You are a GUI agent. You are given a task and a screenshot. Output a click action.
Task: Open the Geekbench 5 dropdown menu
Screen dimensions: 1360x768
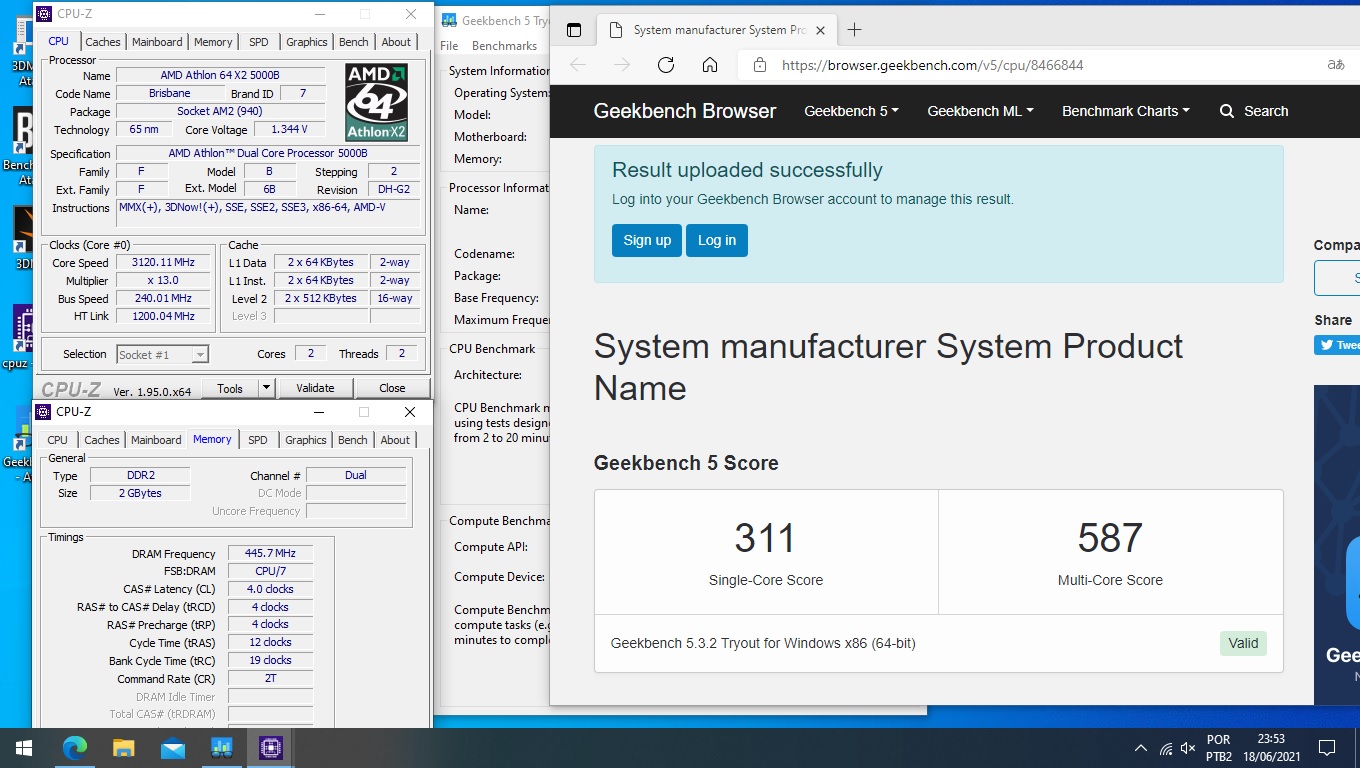(851, 111)
